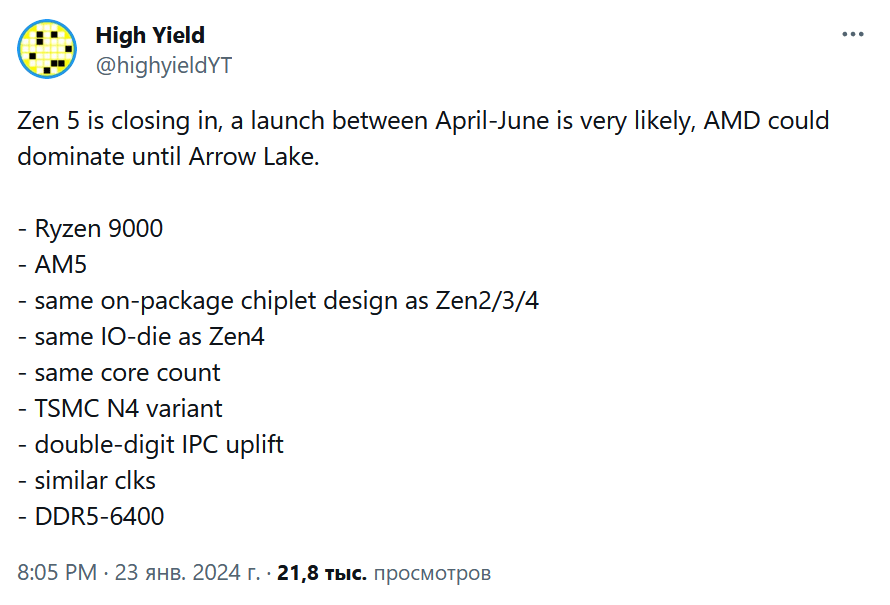Select the '- AM5' bullet line

(52, 265)
